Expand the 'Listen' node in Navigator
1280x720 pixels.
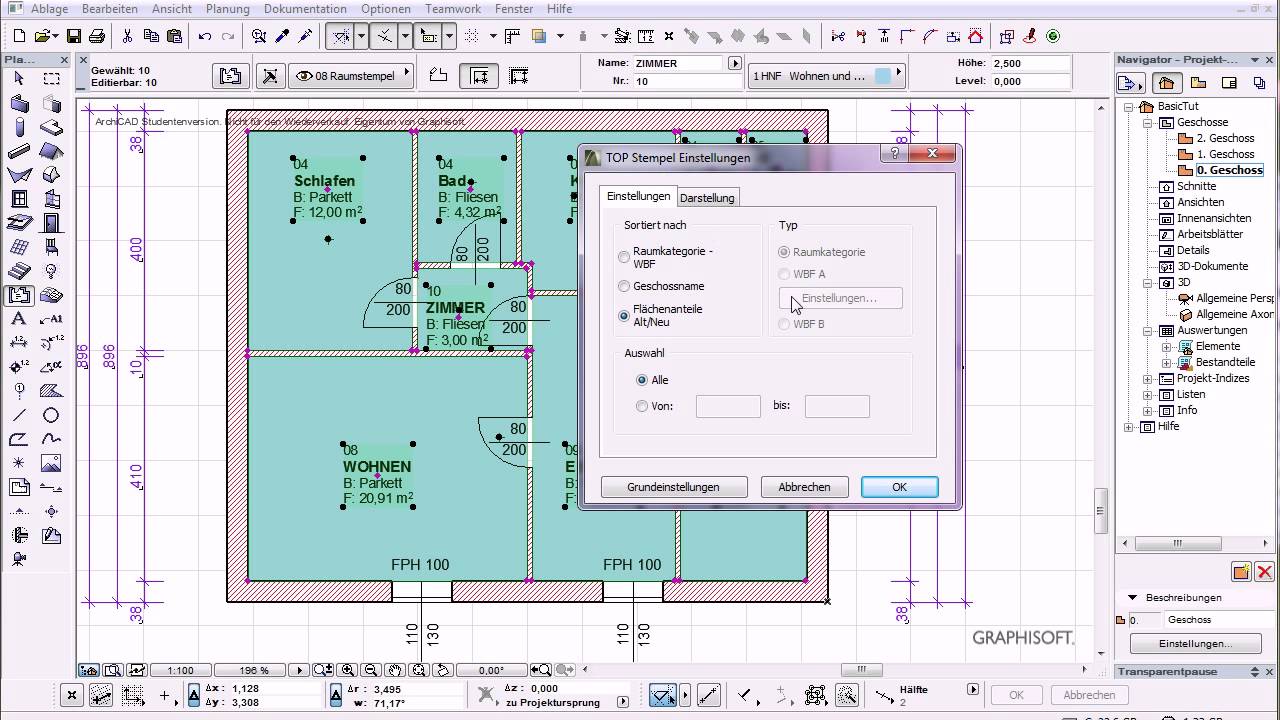pos(1148,394)
